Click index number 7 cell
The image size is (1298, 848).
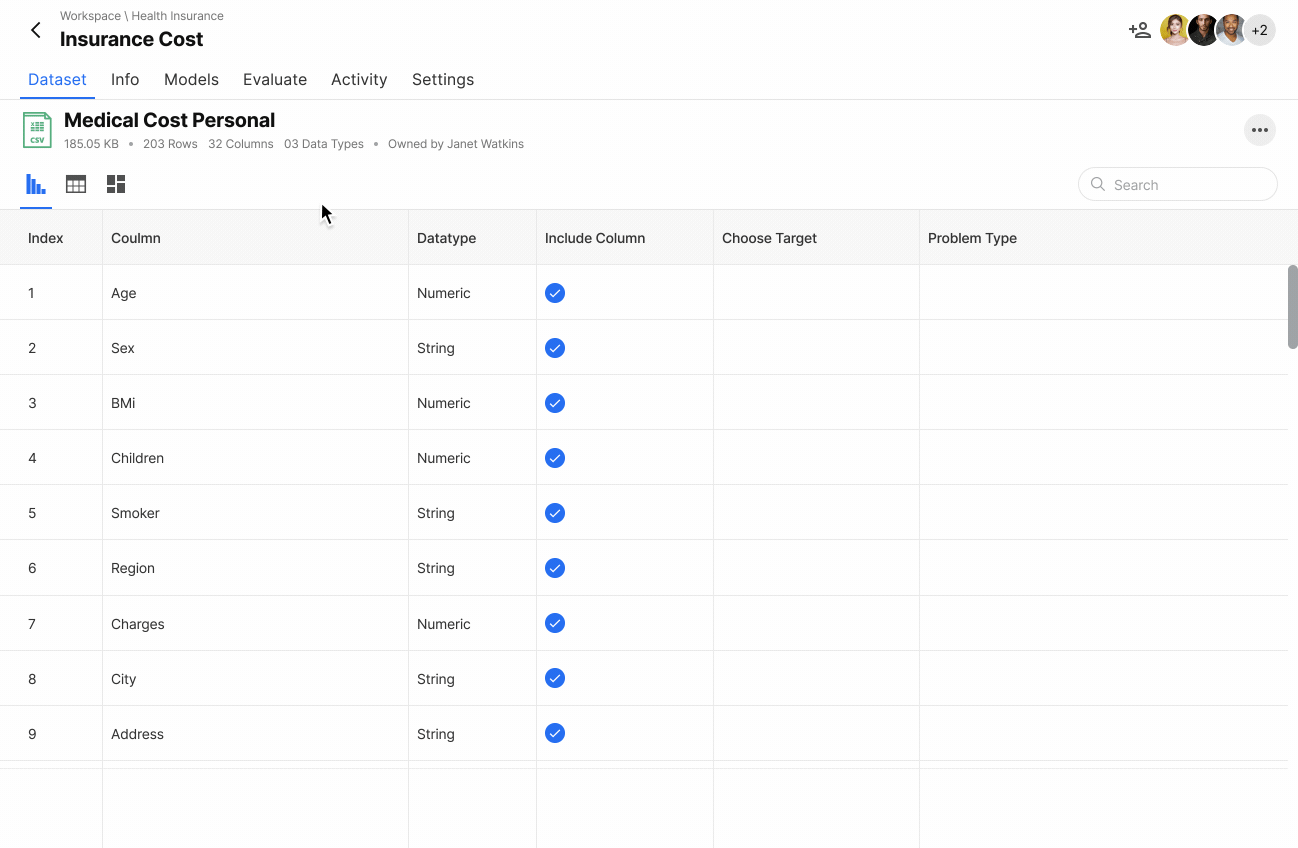[x=51, y=624]
